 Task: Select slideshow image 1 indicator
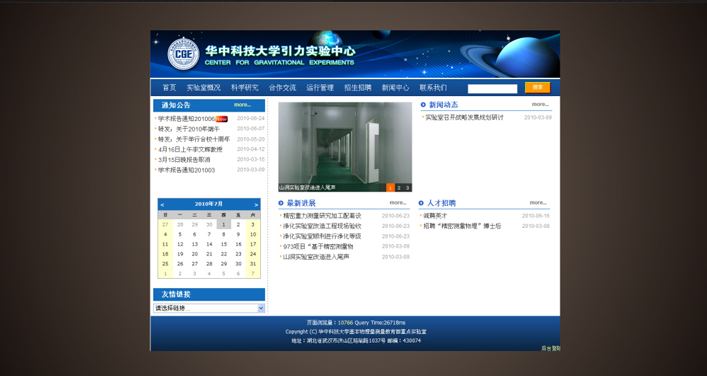pos(390,188)
